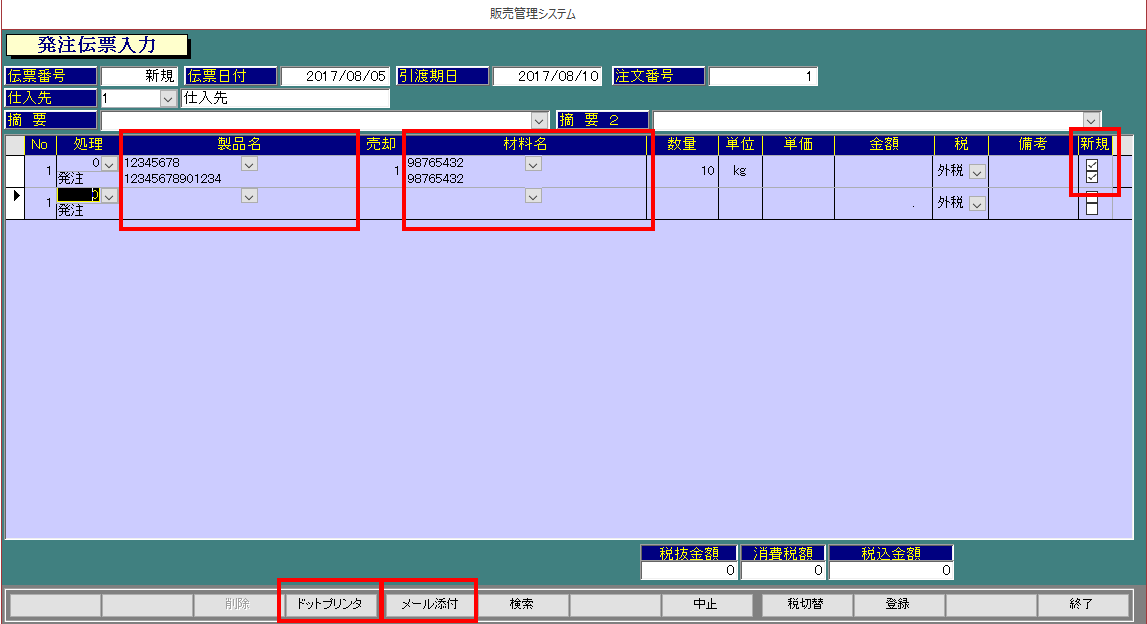Screen dimensions: 1147x624
Task: Click the 税込金額 total value field
Action: tap(891, 571)
